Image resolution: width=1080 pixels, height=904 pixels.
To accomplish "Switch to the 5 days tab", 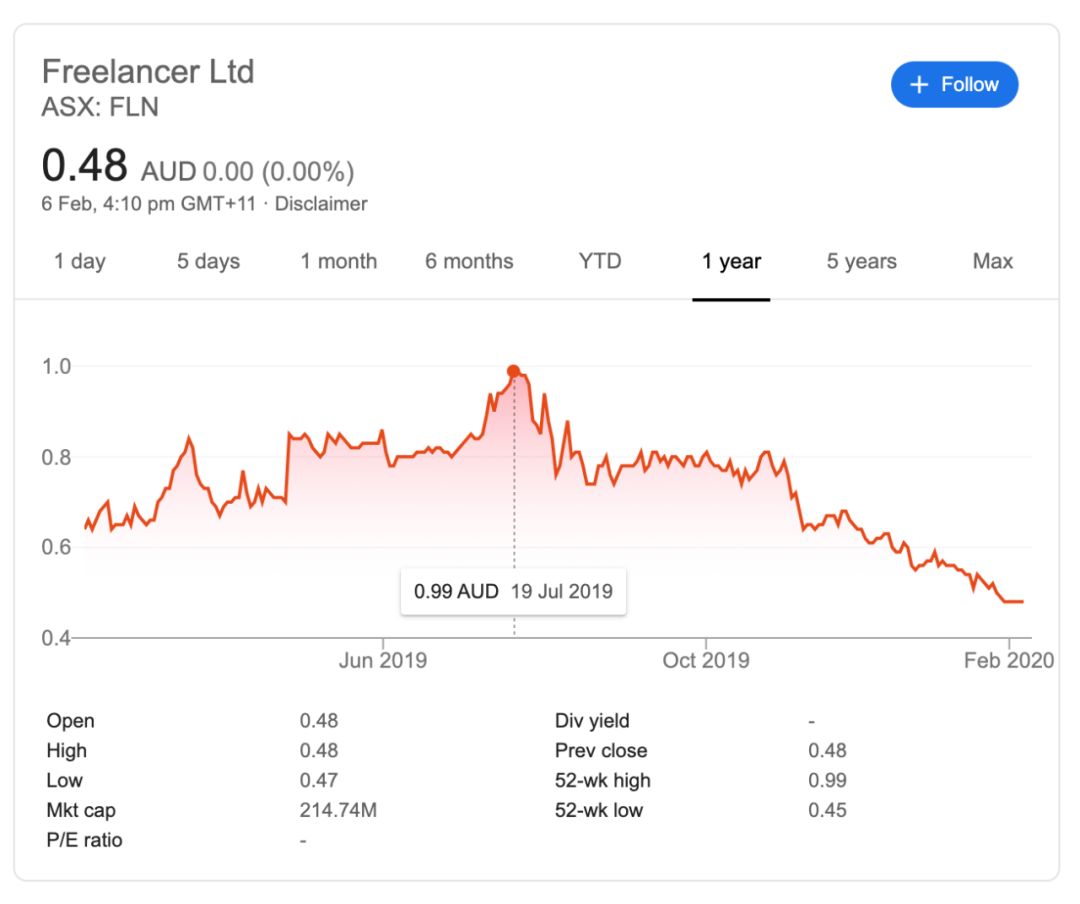I will point(211,262).
